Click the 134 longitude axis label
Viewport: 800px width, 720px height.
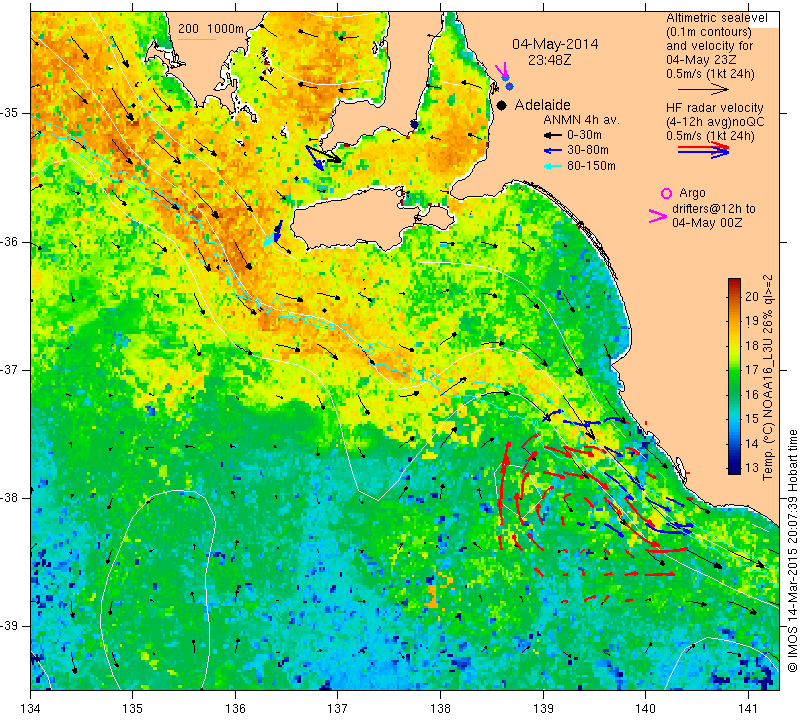[x=31, y=709]
